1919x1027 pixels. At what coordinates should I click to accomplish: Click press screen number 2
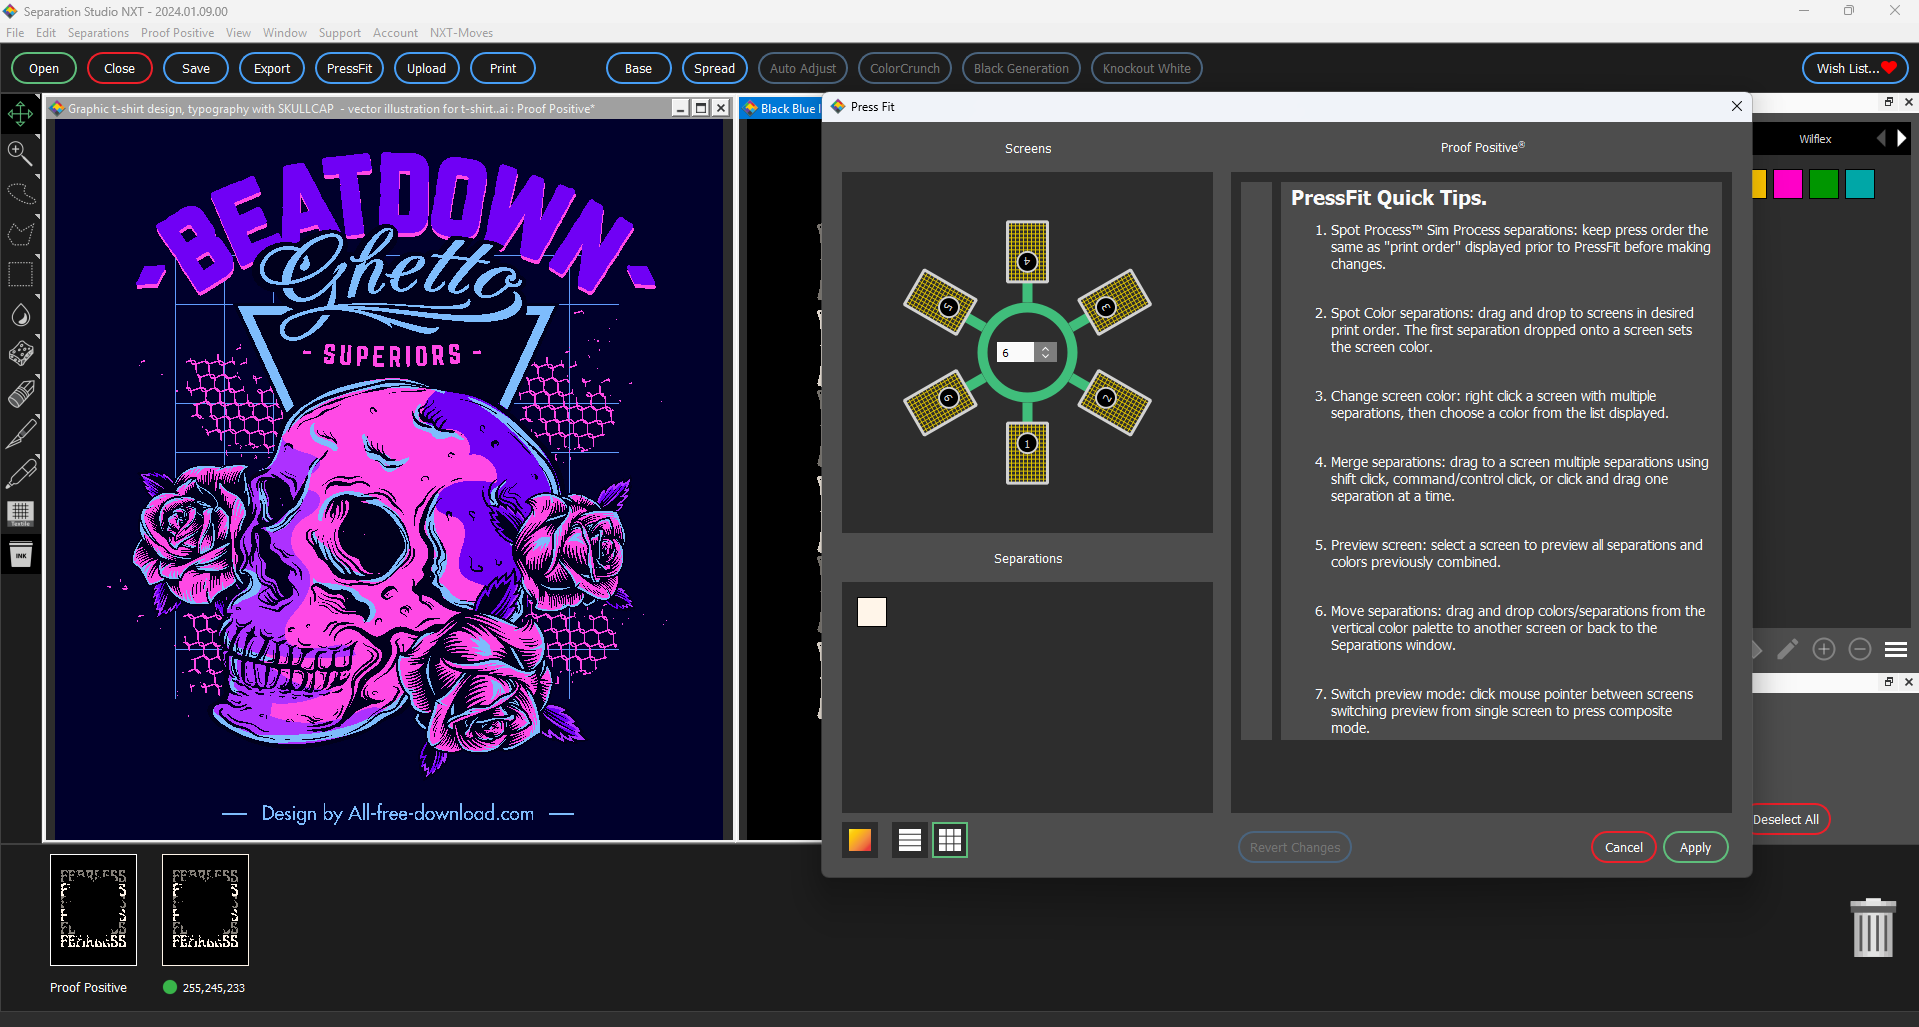1114,403
